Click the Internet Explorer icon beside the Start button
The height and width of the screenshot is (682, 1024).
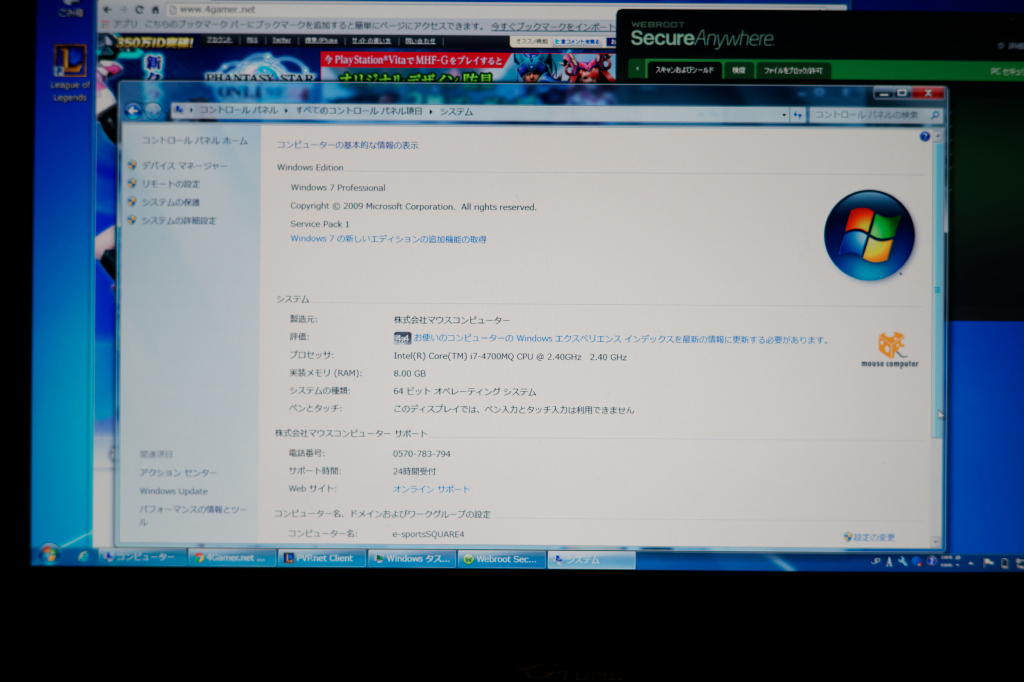coord(82,557)
